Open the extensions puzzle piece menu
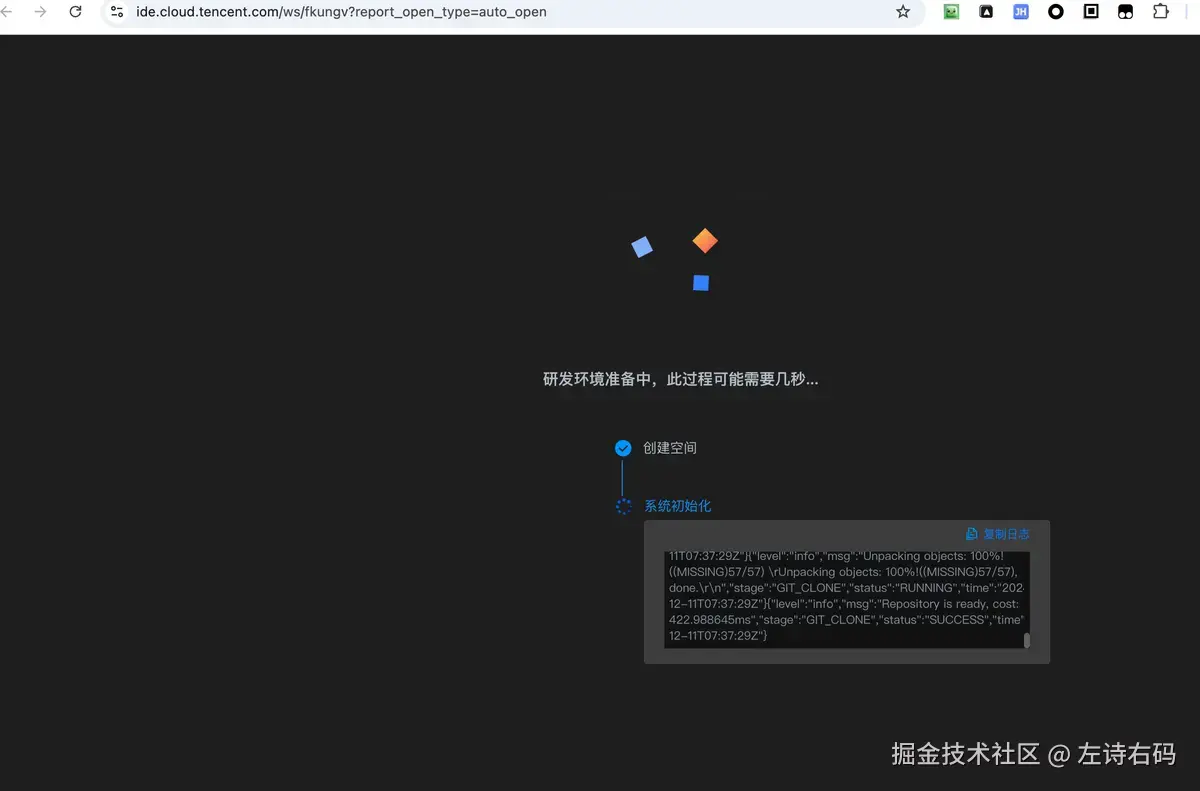The height and width of the screenshot is (791, 1200). (1161, 12)
